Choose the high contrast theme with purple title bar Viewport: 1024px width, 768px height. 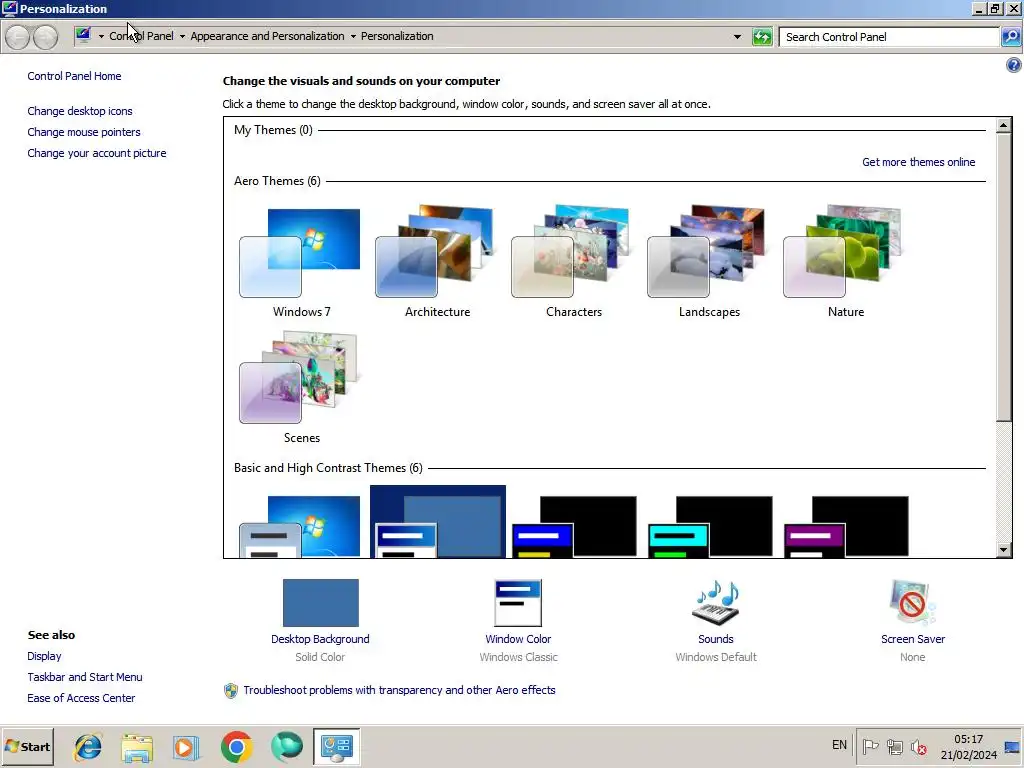(846, 526)
